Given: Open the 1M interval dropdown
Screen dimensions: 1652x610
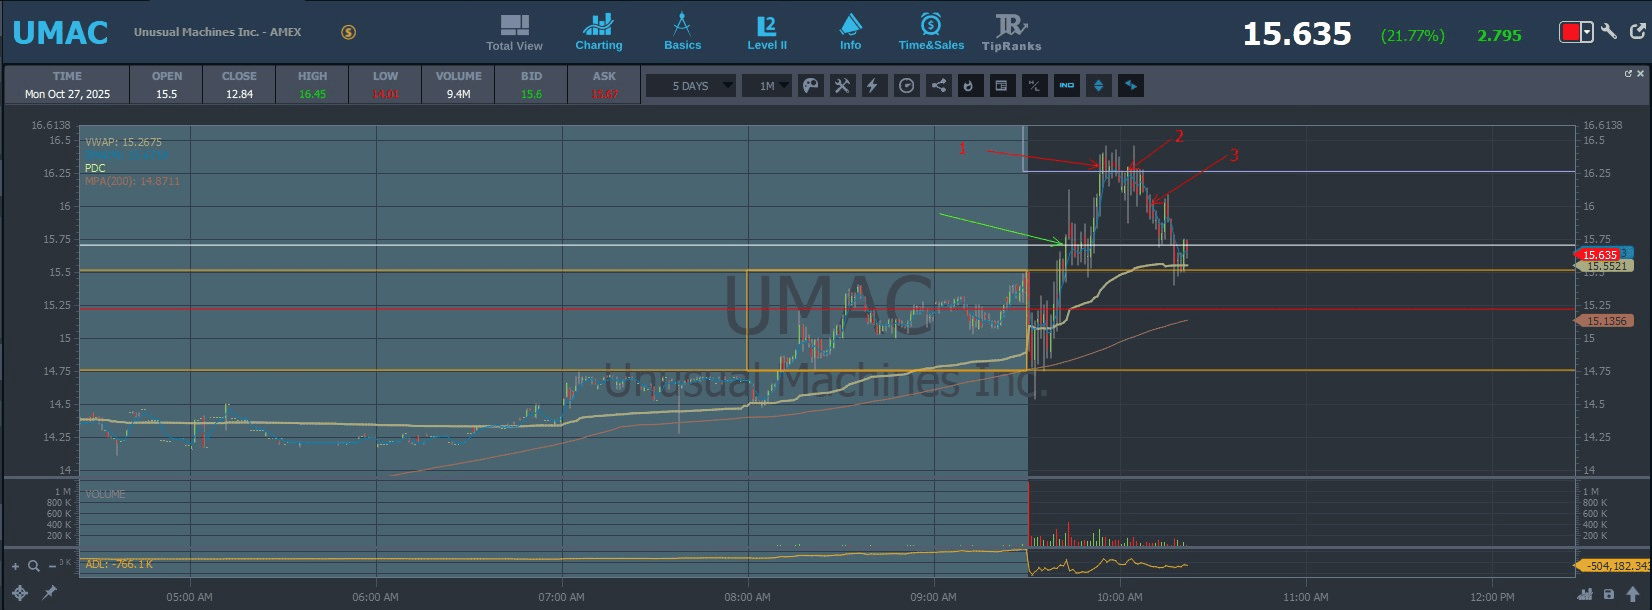Looking at the screenshot, I should click(x=768, y=86).
